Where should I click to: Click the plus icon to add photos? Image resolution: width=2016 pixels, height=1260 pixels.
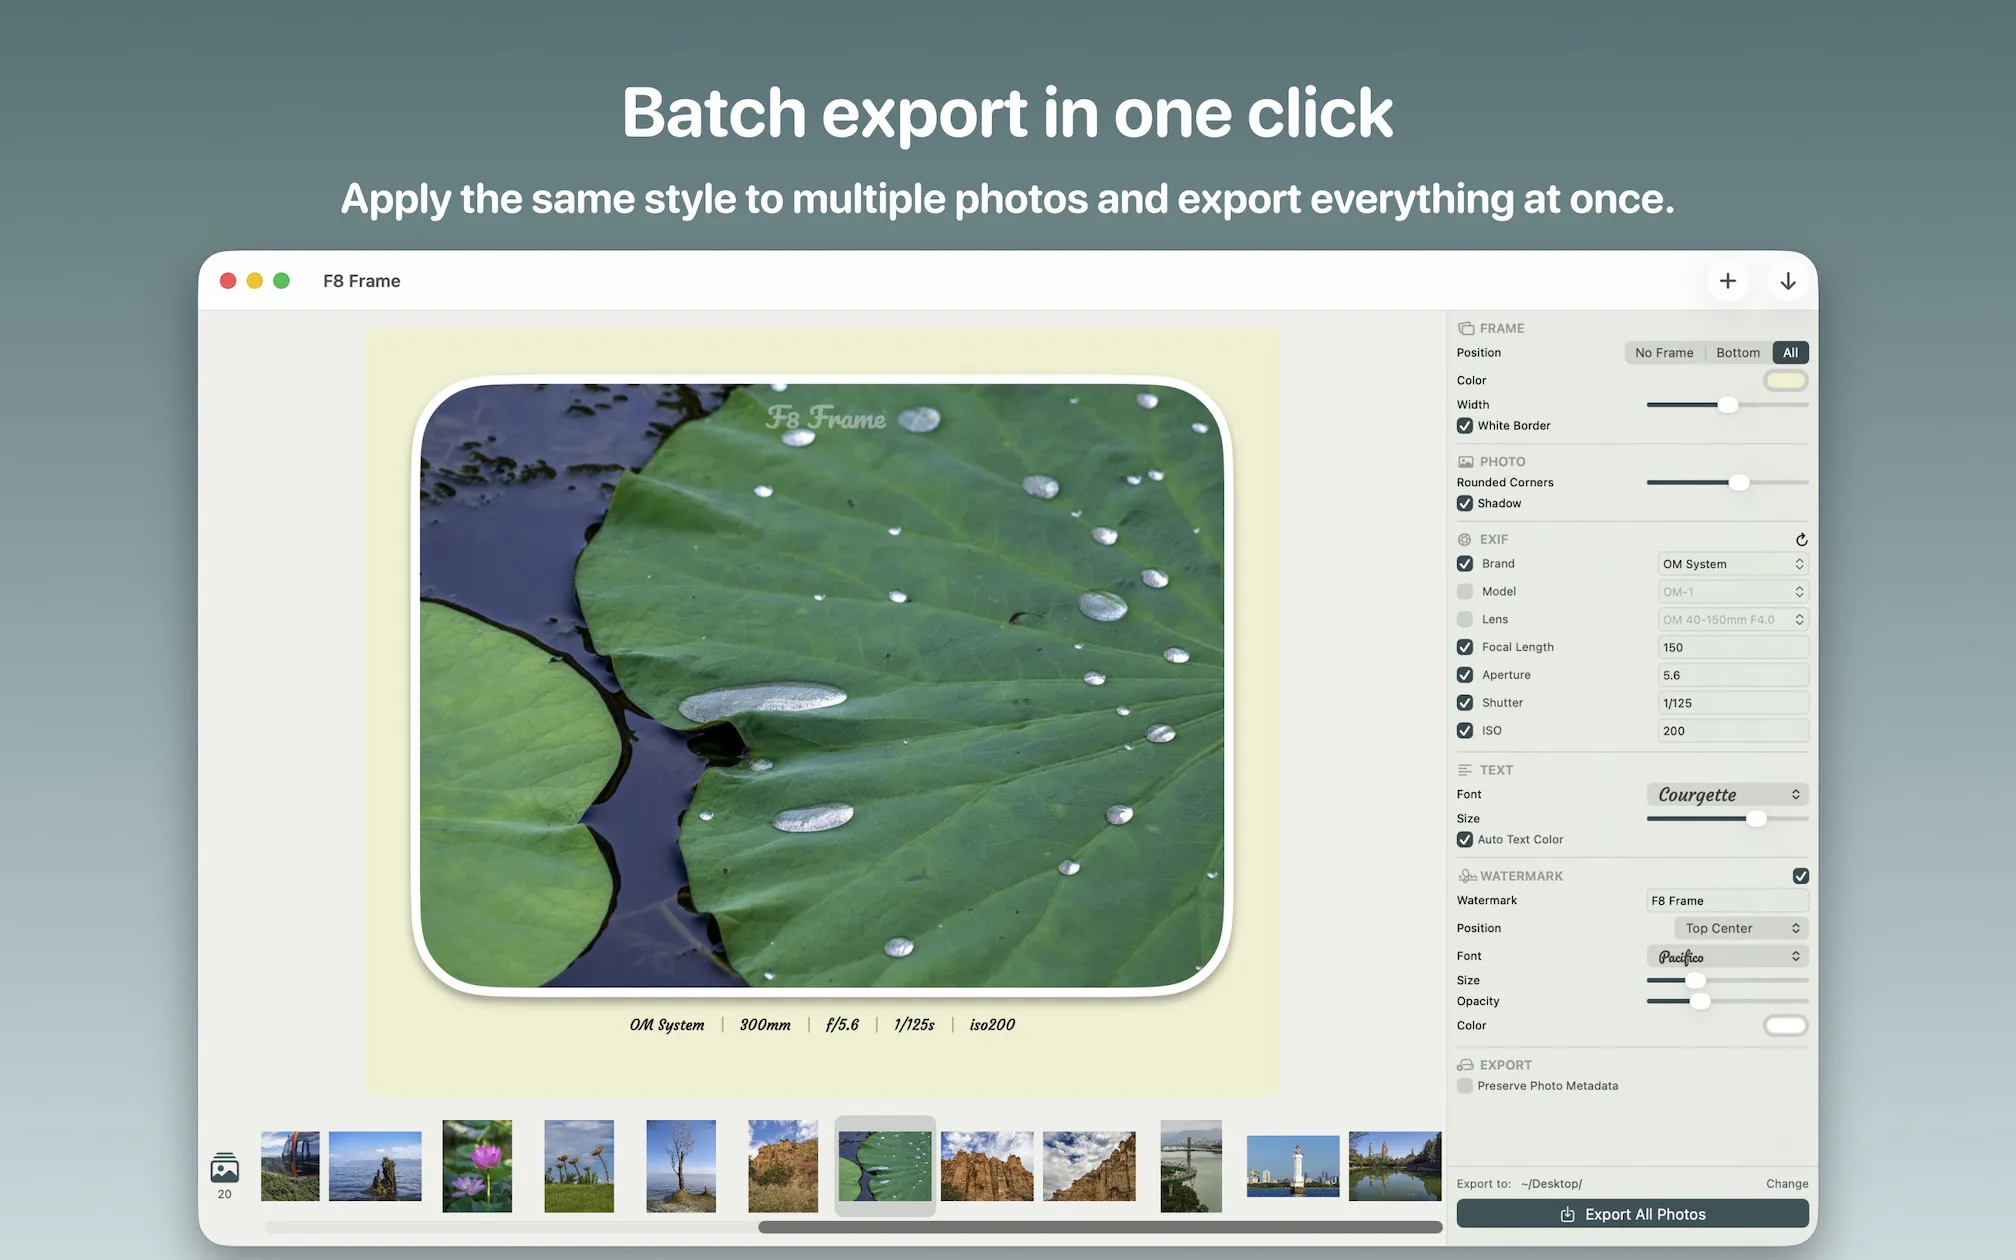tap(1727, 281)
